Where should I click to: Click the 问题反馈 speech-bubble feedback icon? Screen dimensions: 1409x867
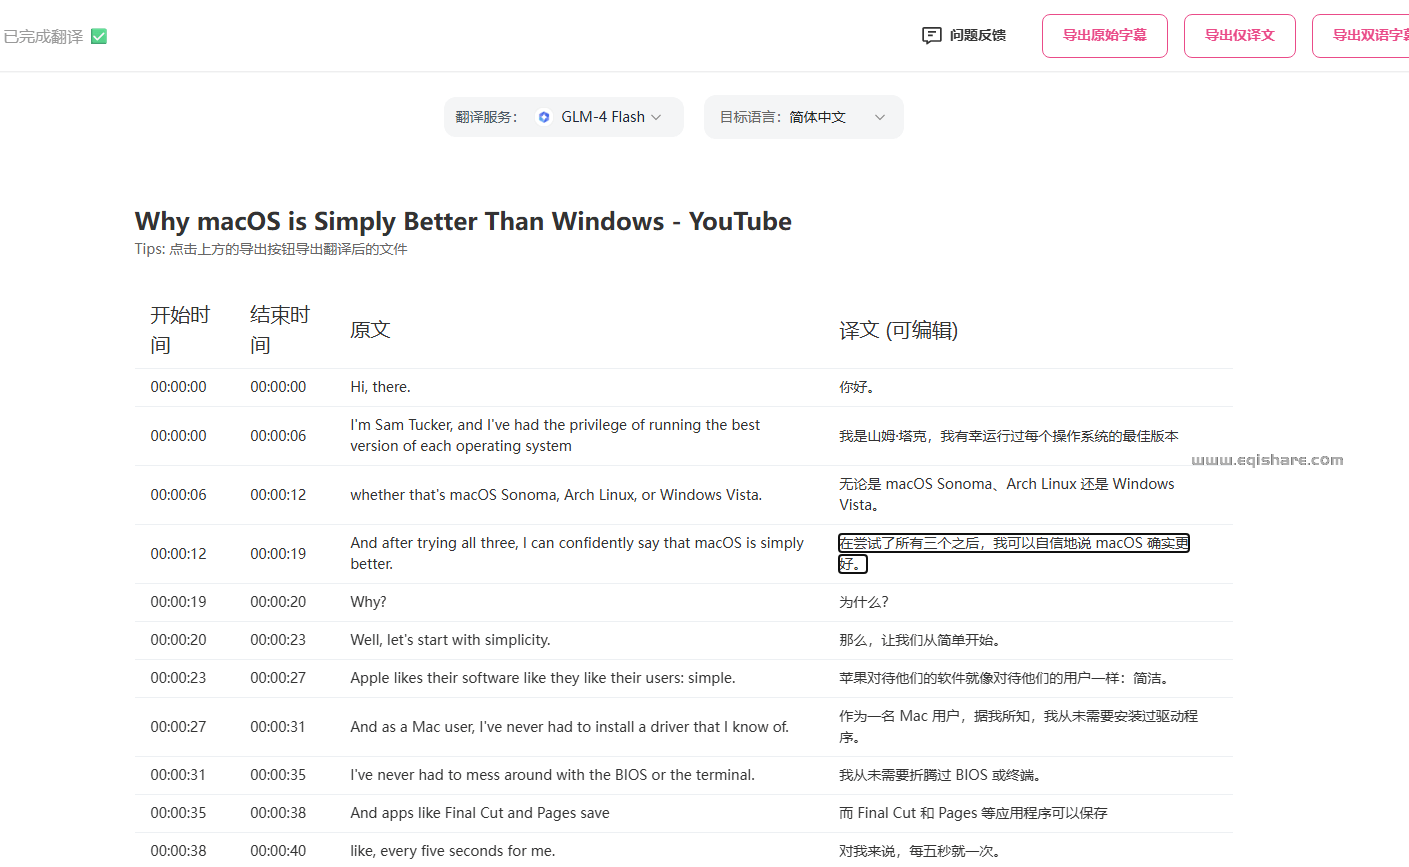point(931,35)
